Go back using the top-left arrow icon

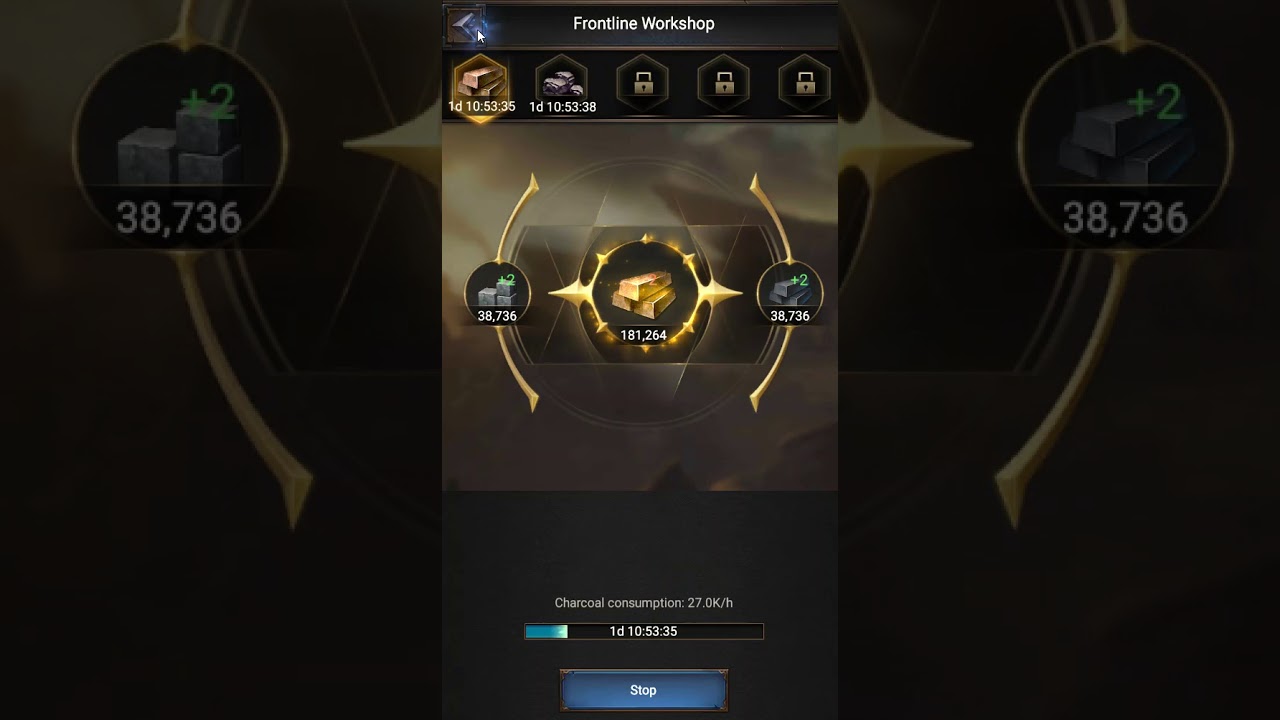click(465, 24)
